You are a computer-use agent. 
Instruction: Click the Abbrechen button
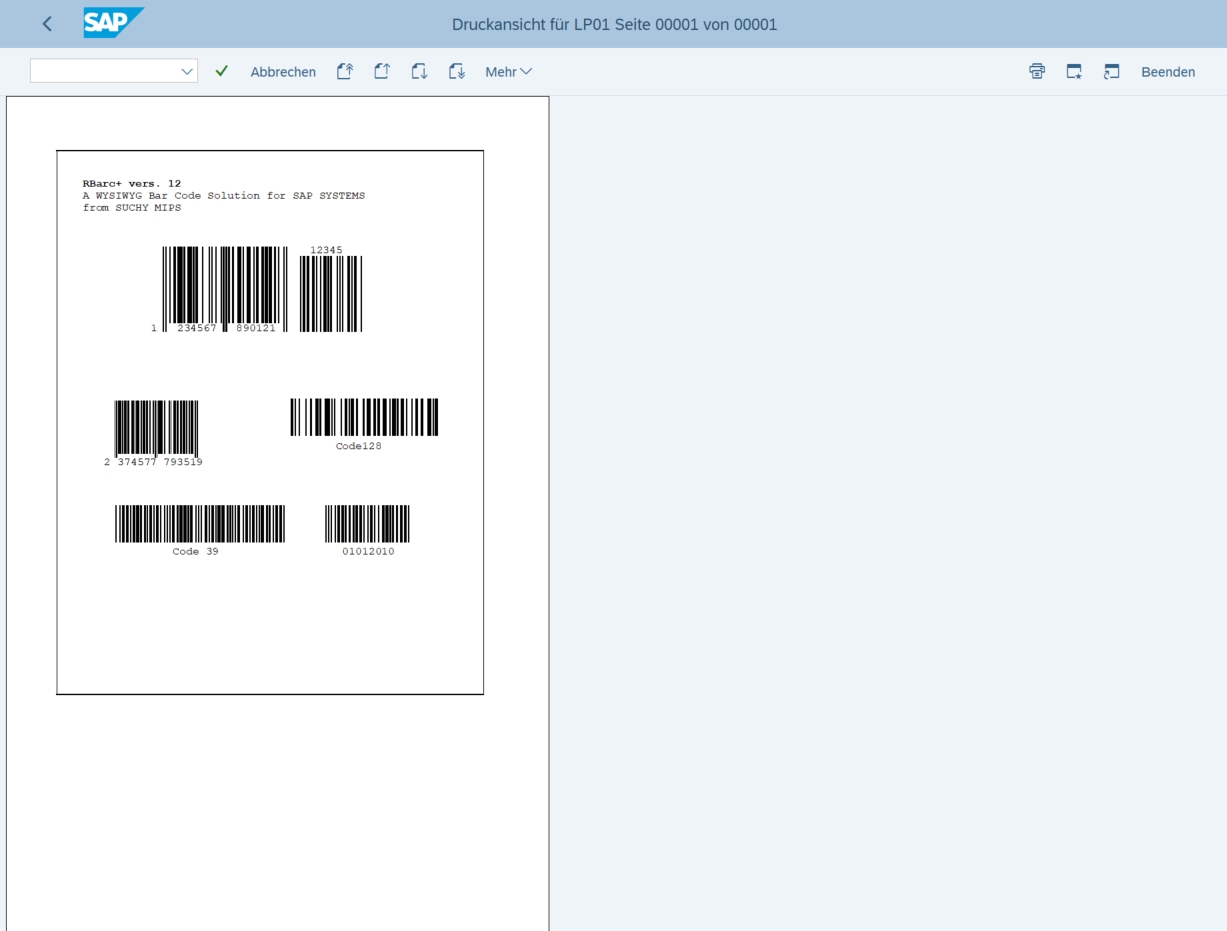click(x=283, y=72)
